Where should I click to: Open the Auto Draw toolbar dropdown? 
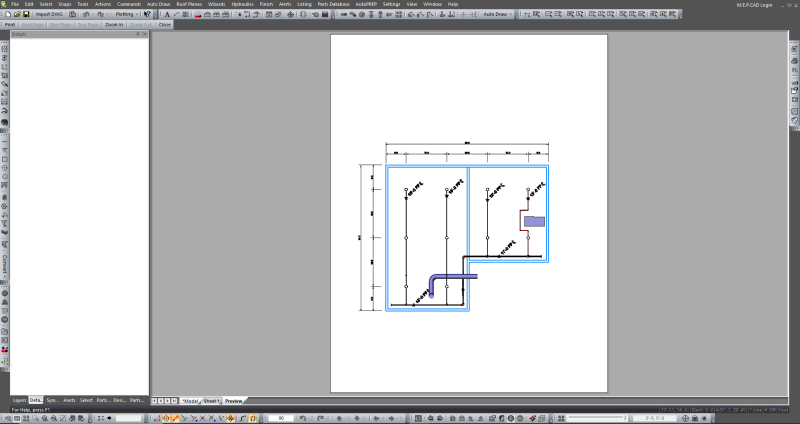click(497, 14)
